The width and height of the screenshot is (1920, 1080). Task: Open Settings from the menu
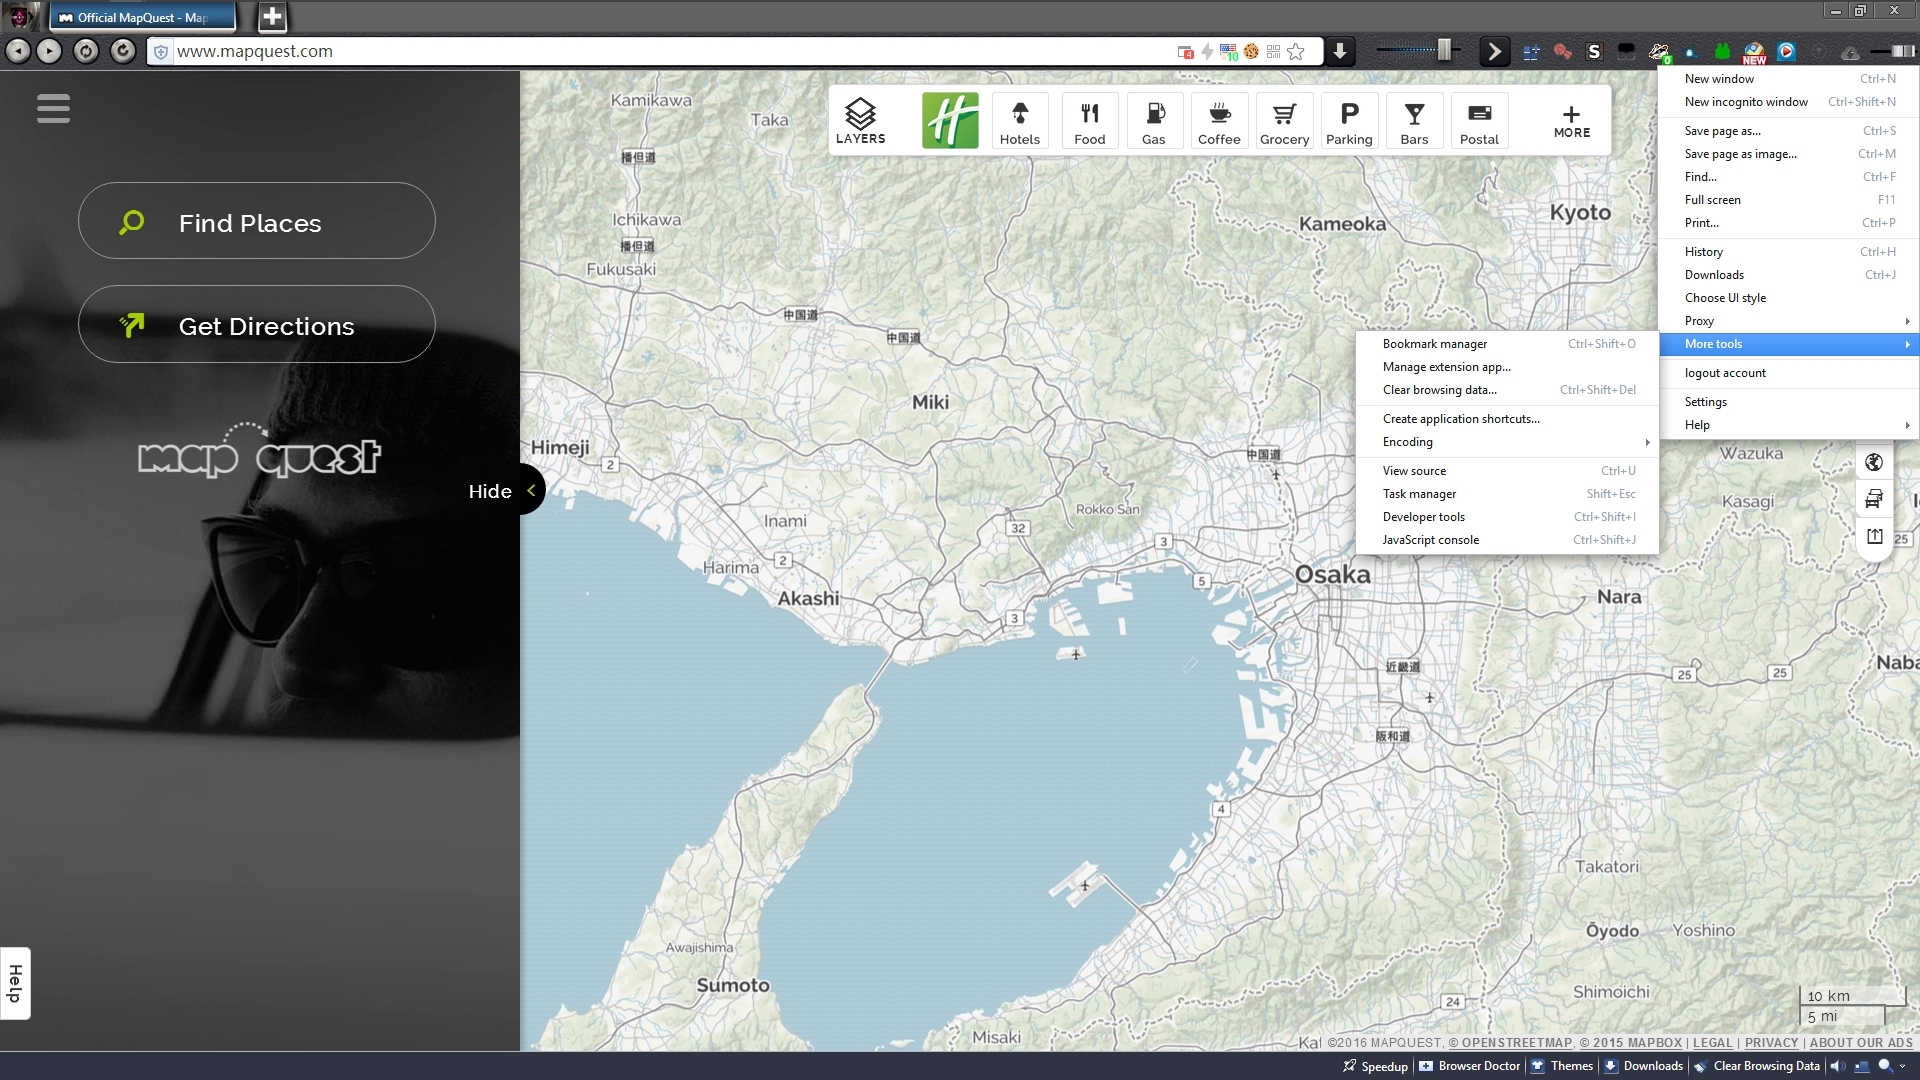(1789, 402)
